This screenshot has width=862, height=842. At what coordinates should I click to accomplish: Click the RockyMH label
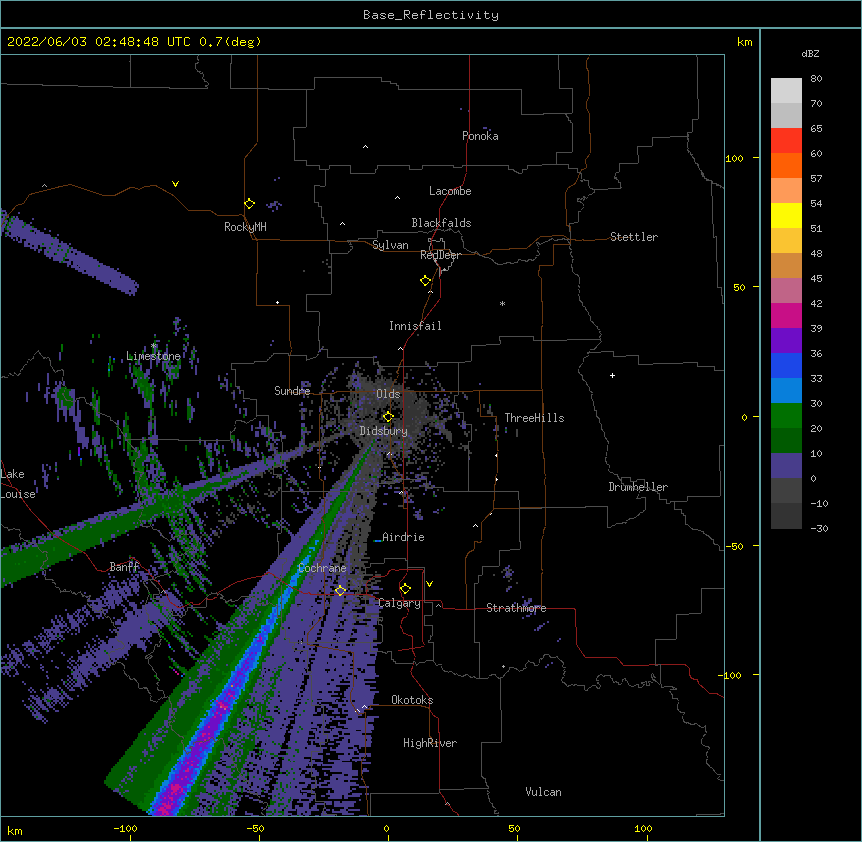click(x=245, y=227)
